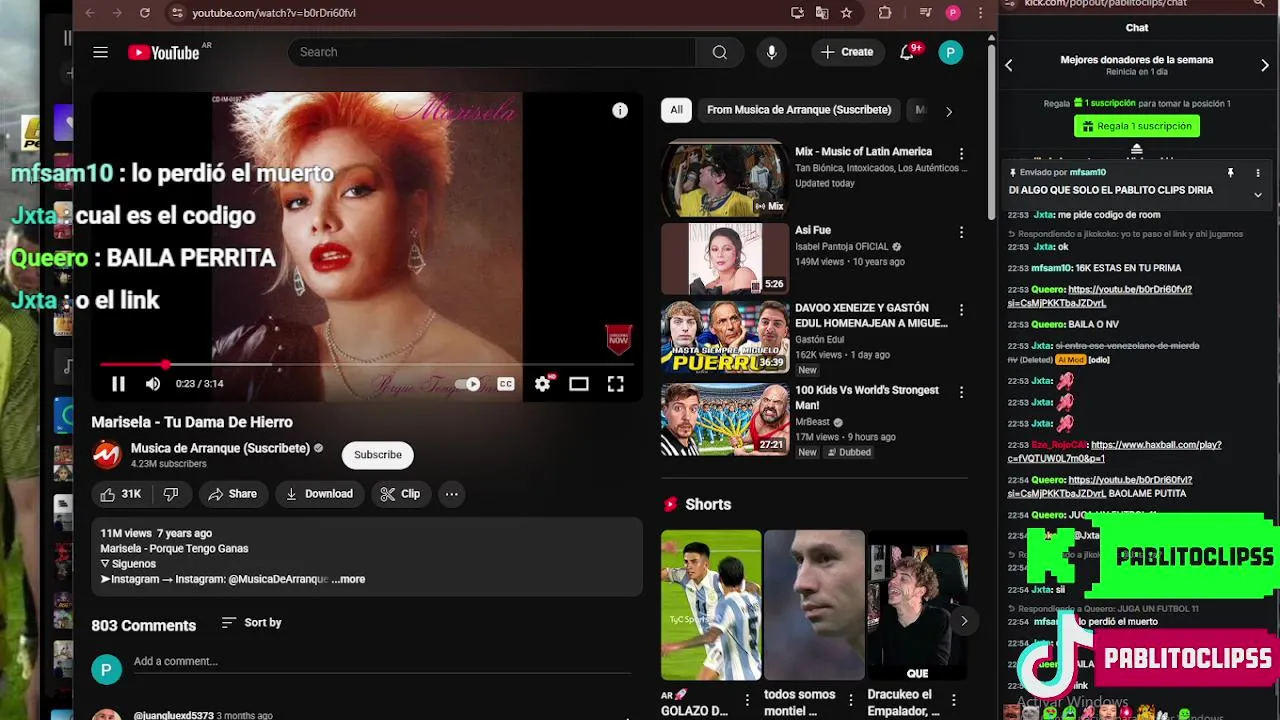The width and height of the screenshot is (1280, 720).
Task: Show next category chips arrow
Action: (949, 111)
